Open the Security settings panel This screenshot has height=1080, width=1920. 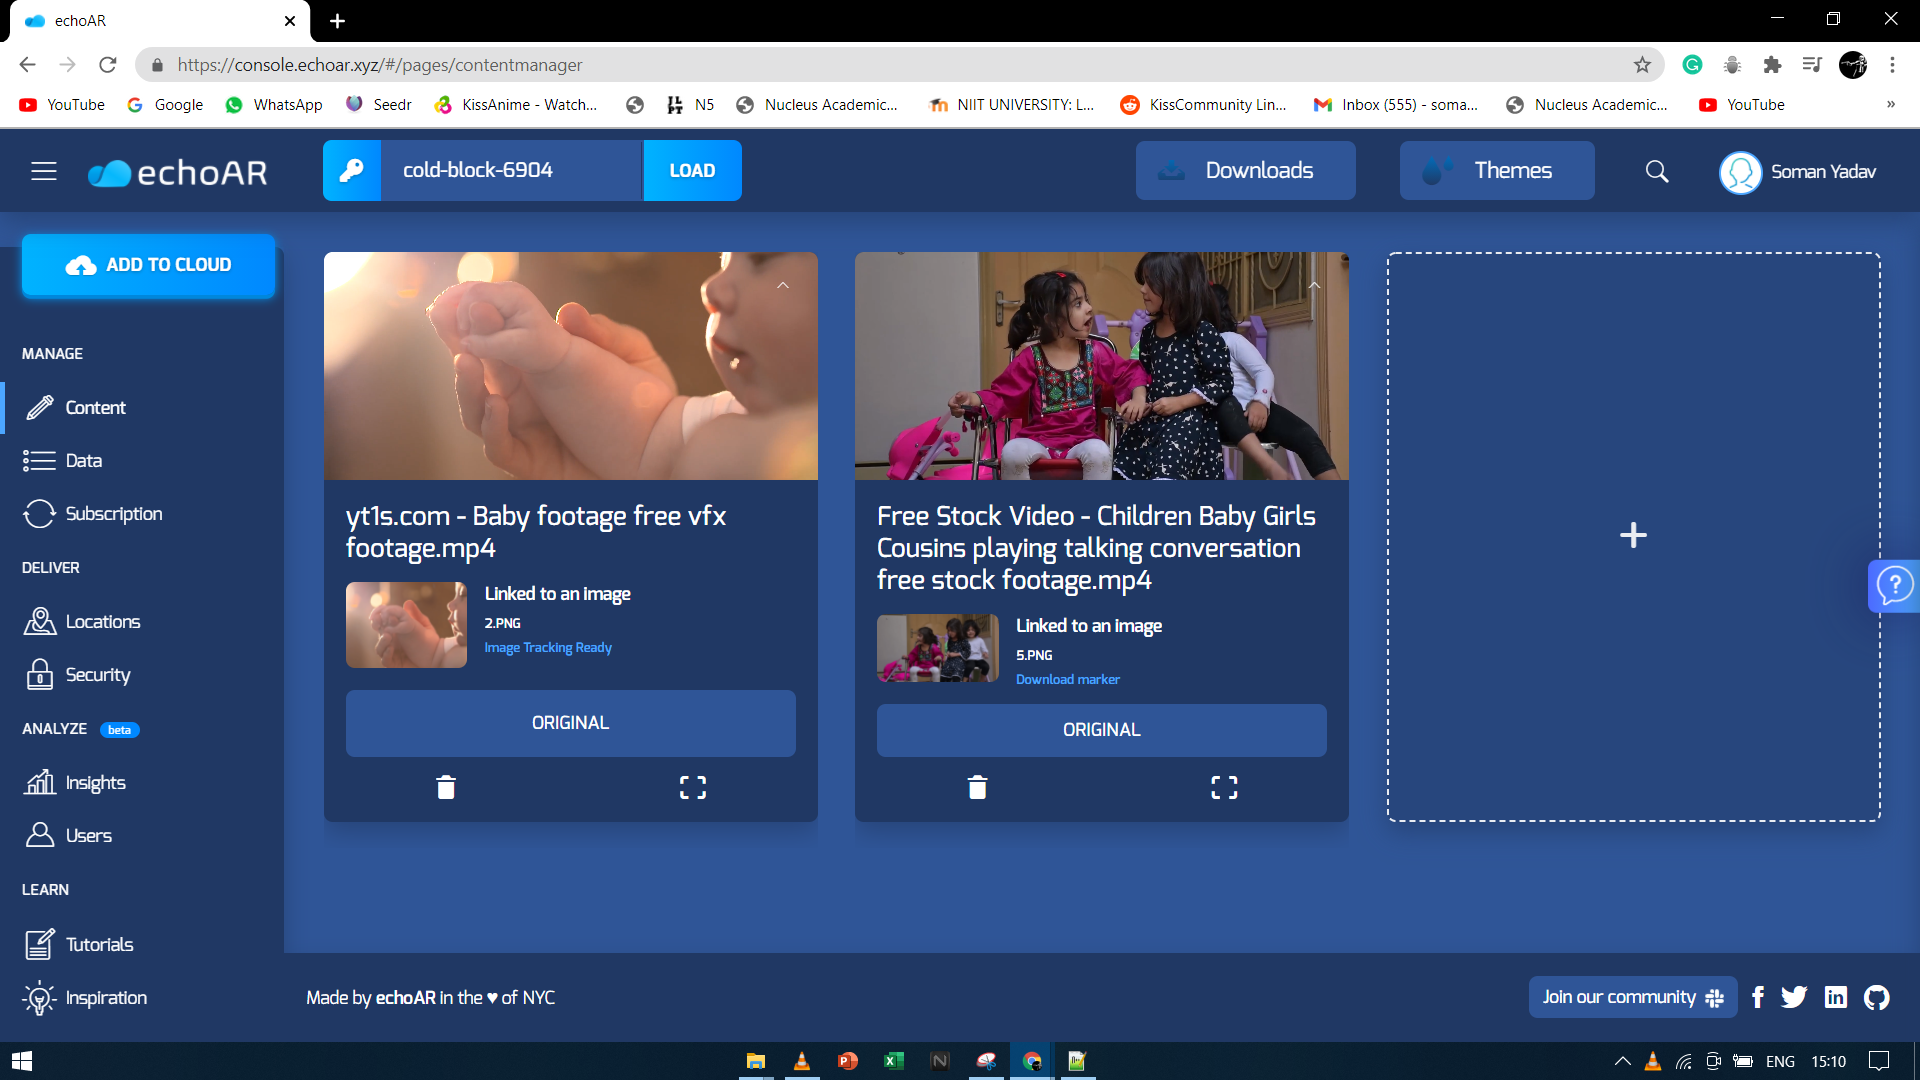pyautogui.click(x=99, y=674)
